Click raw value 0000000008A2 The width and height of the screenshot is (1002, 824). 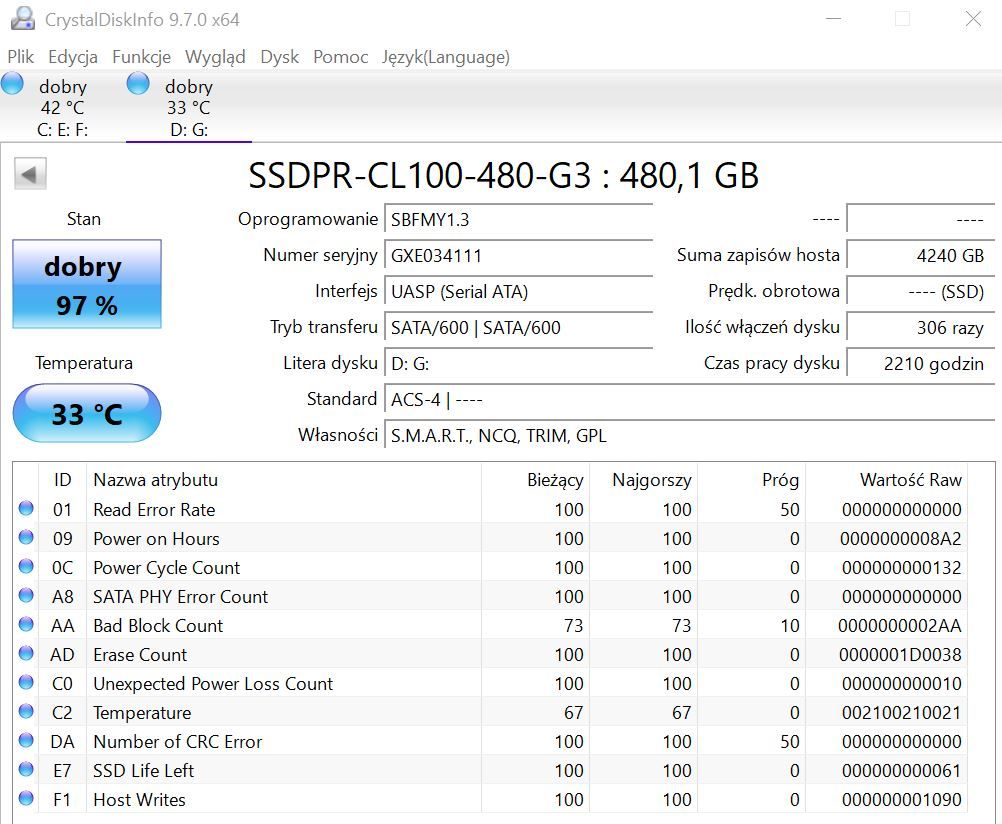pyautogui.click(x=900, y=538)
